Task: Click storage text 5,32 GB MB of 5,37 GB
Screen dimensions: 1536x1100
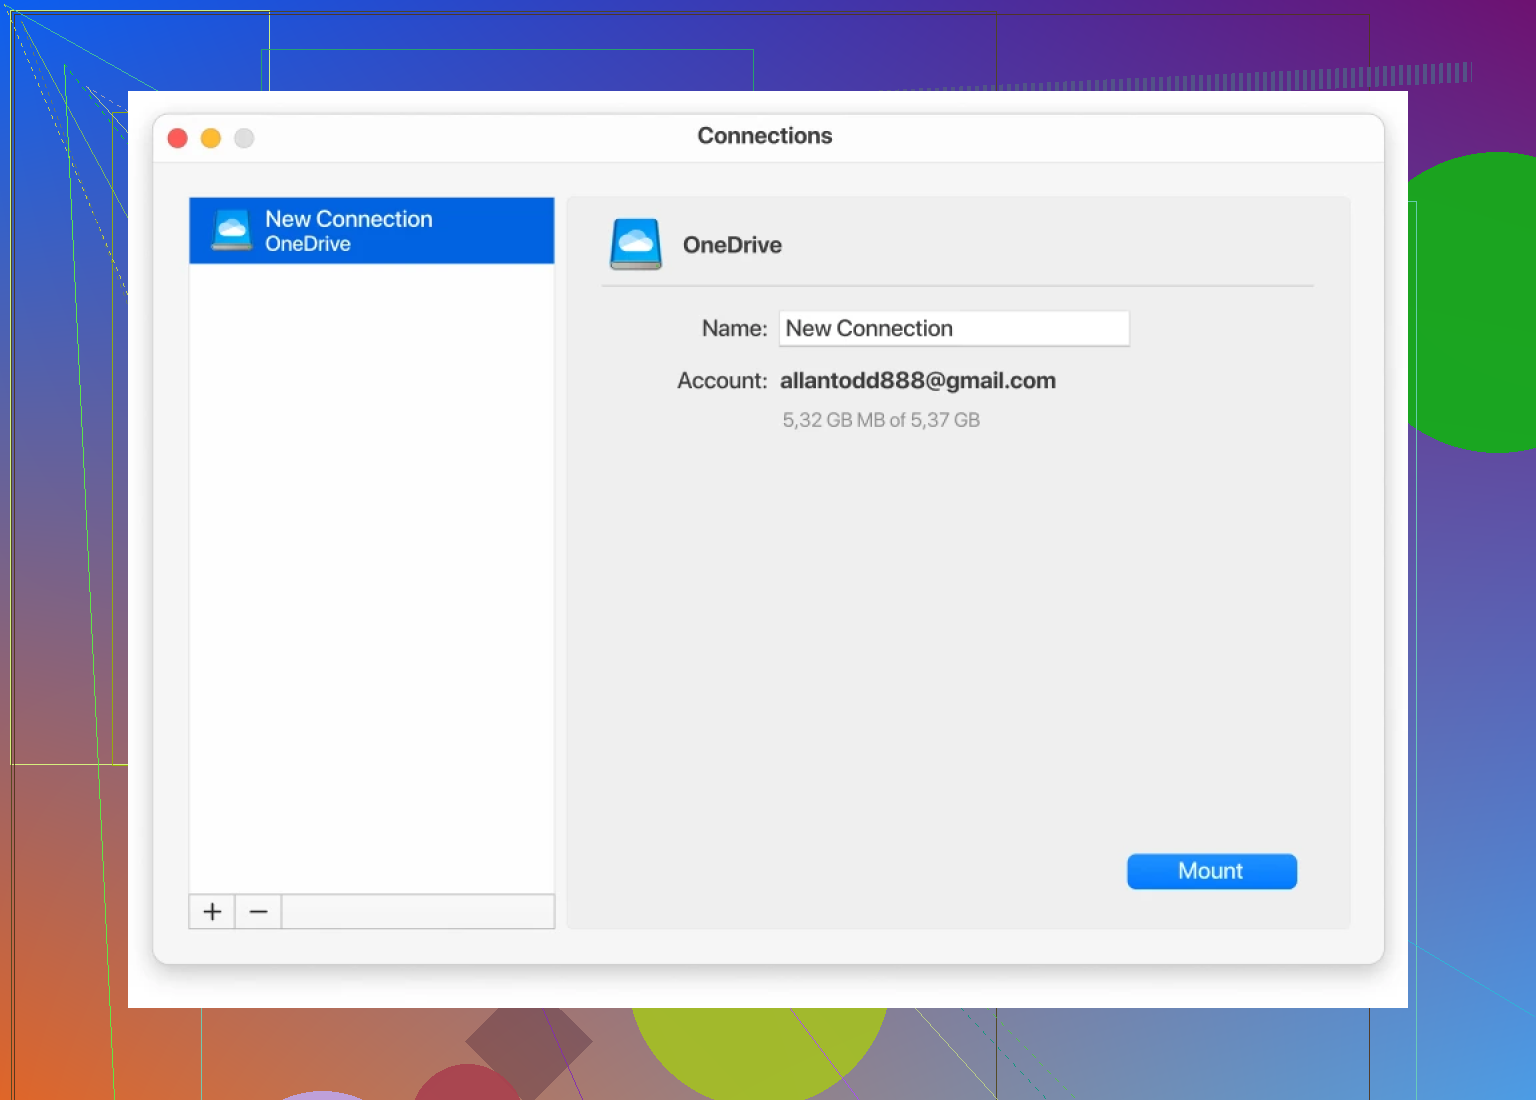Action: [x=881, y=420]
